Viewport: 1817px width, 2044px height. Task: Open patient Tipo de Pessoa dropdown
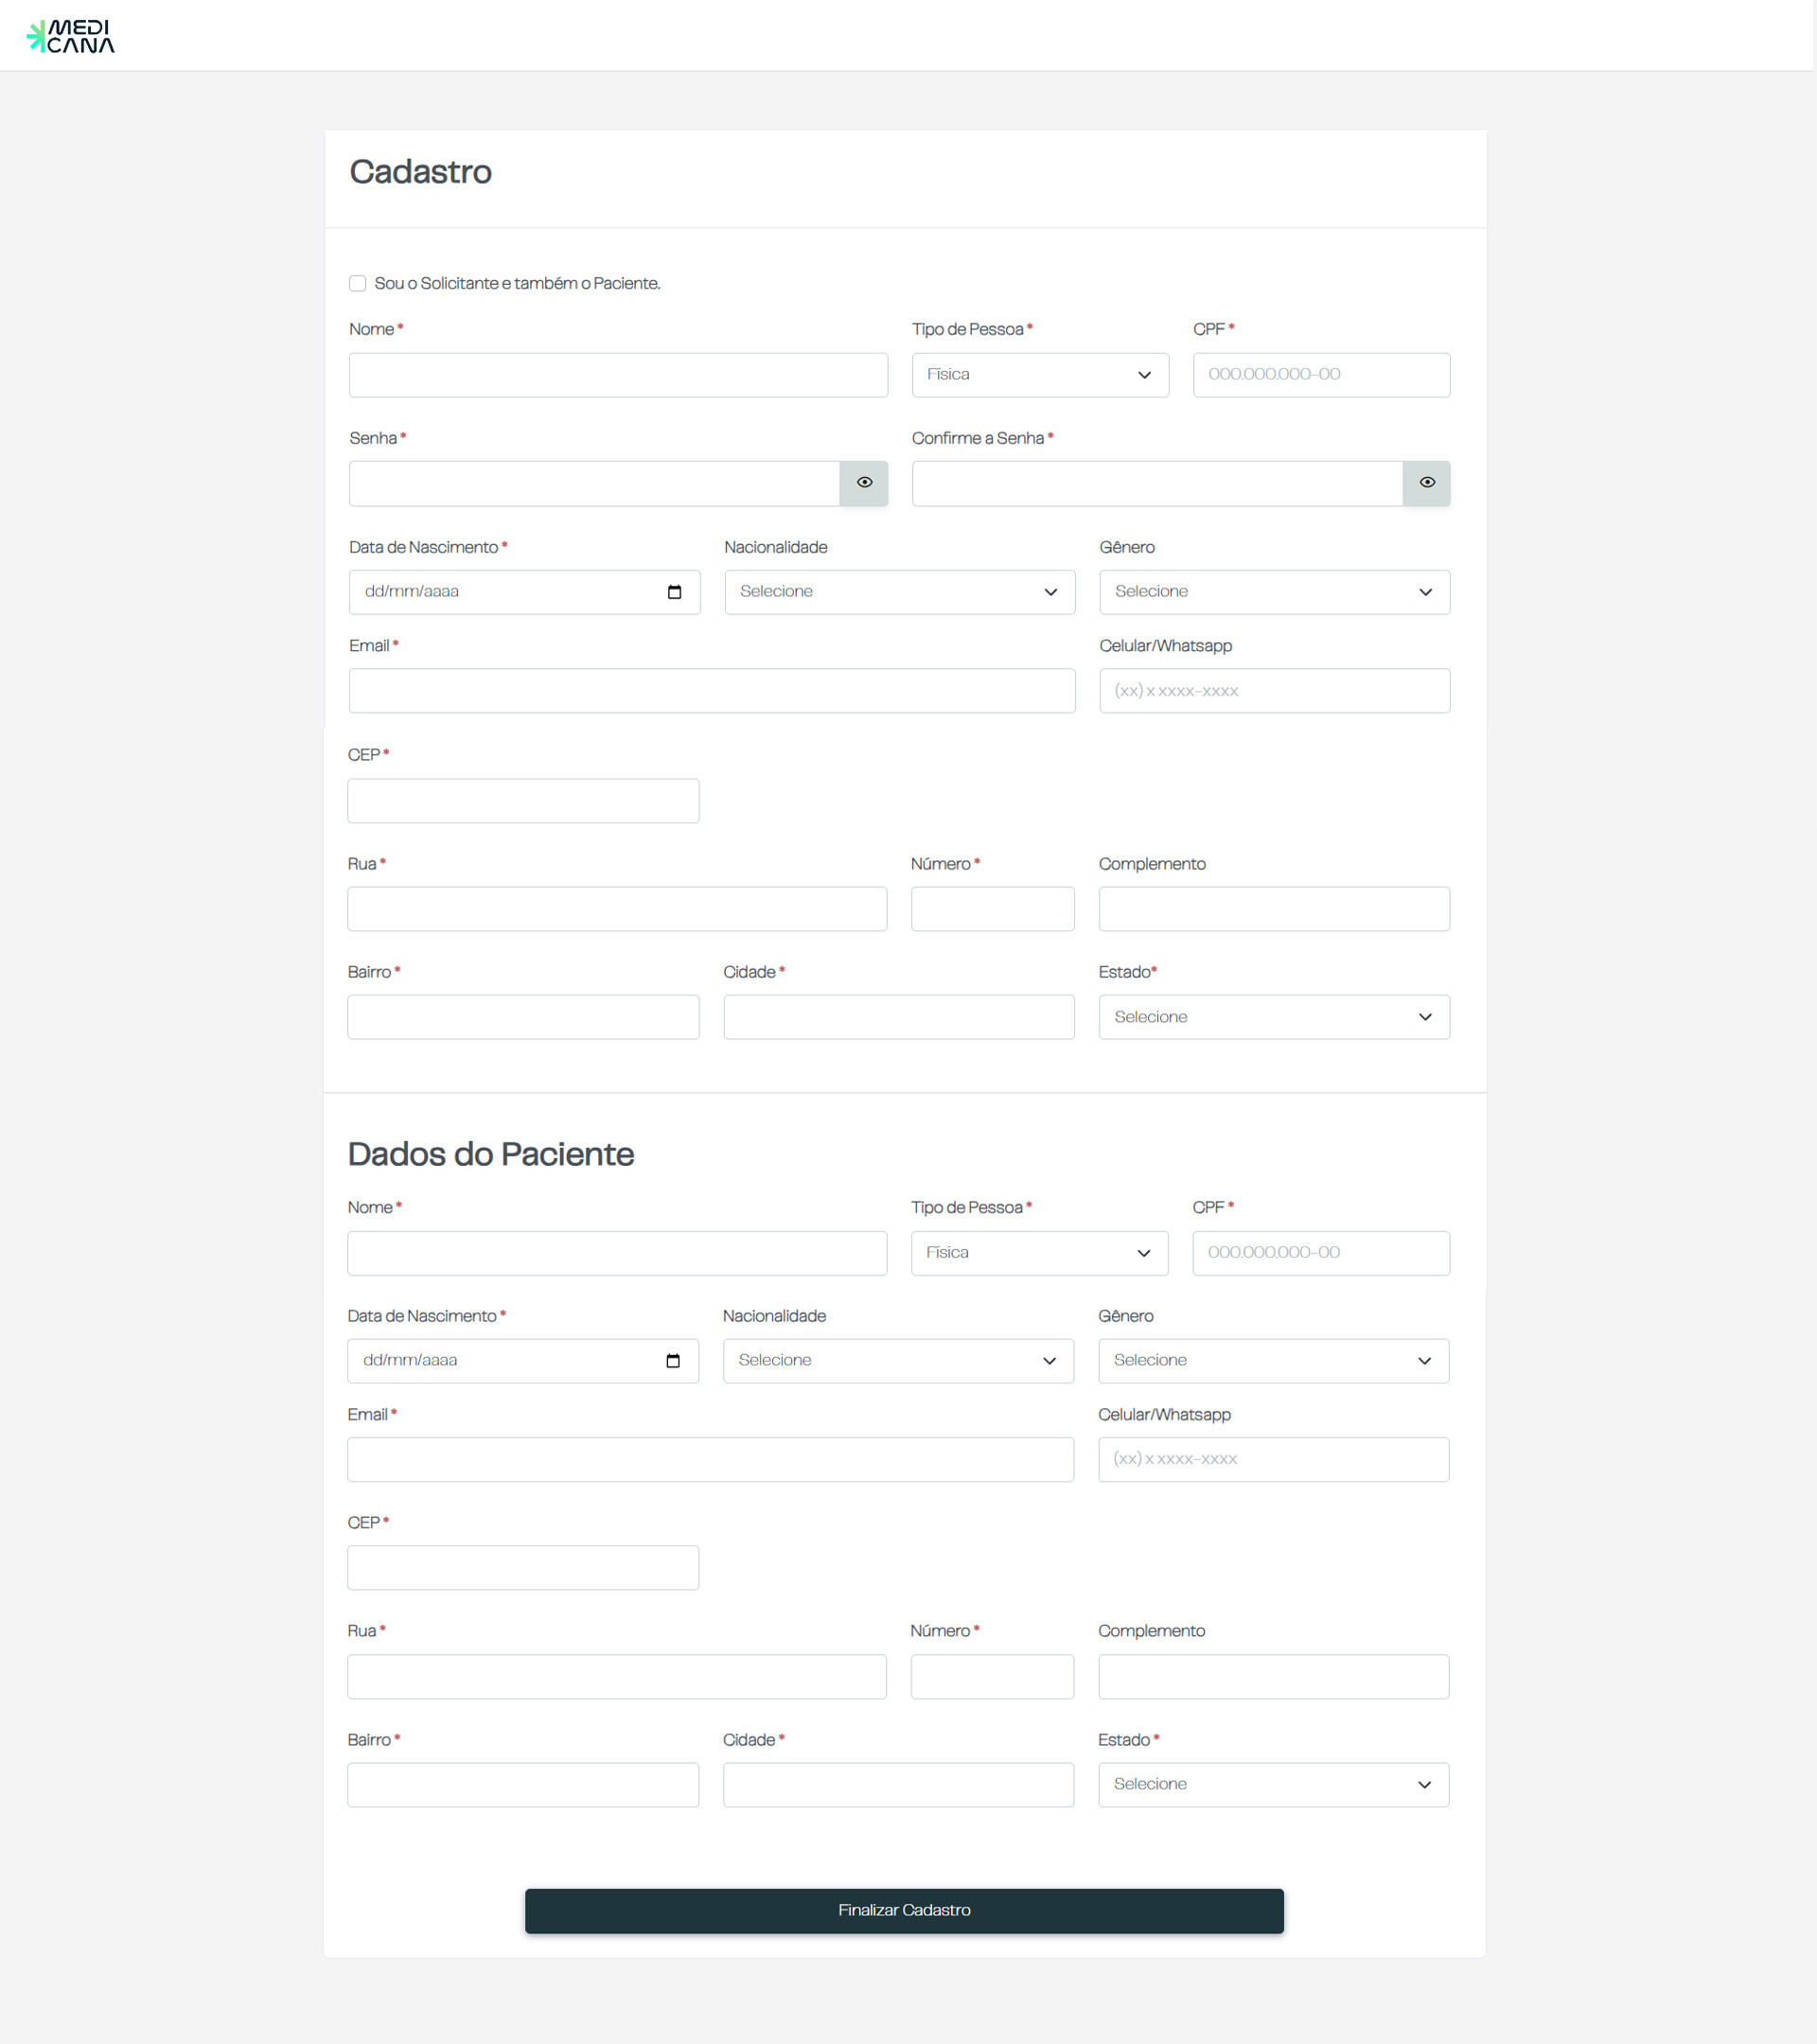pyautogui.click(x=1039, y=1253)
